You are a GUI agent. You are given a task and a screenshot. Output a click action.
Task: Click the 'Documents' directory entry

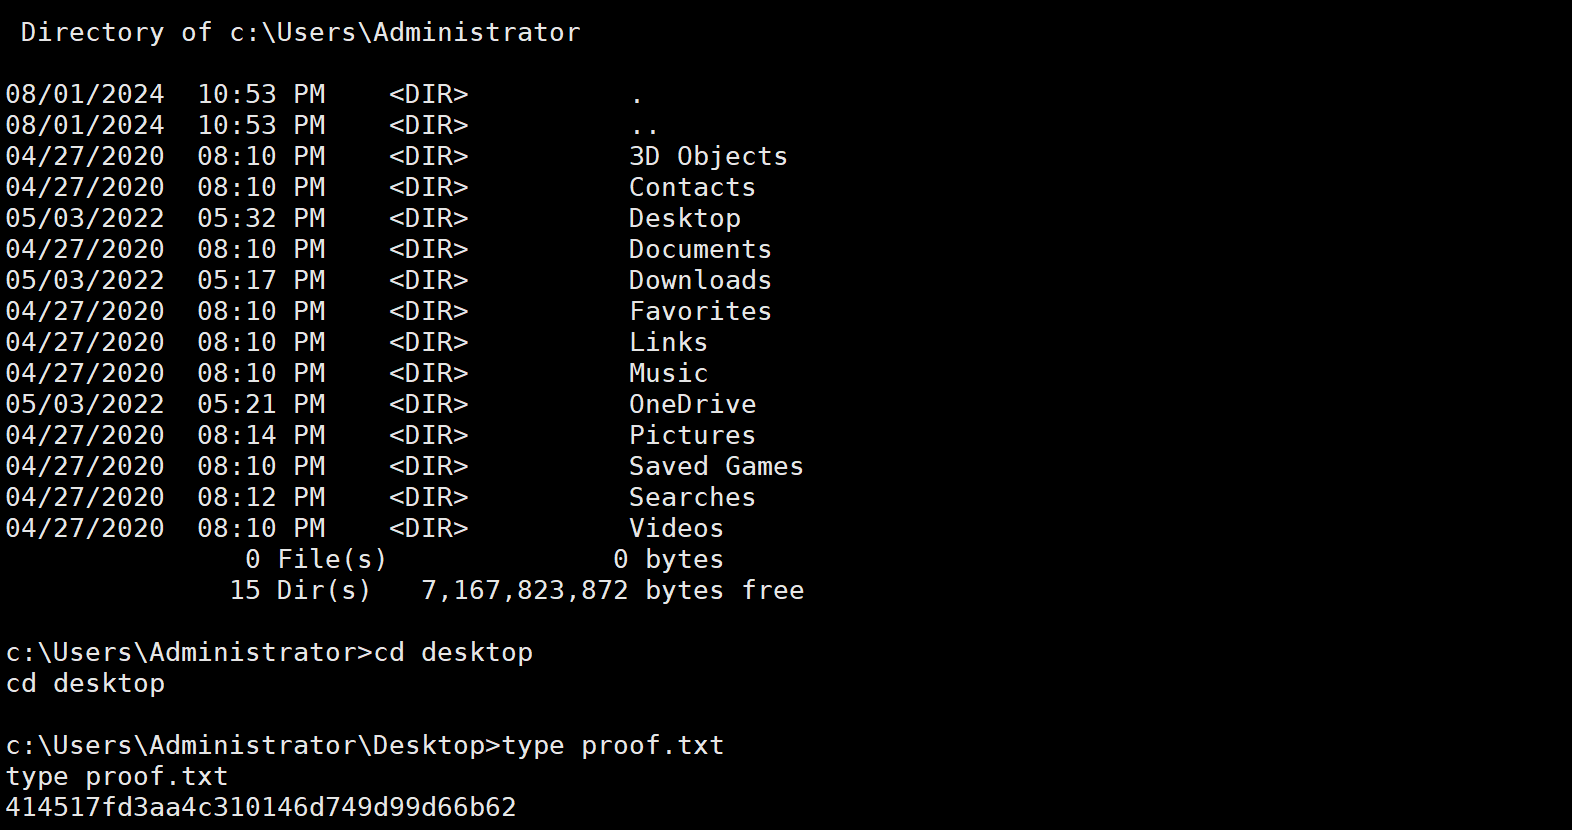700,250
